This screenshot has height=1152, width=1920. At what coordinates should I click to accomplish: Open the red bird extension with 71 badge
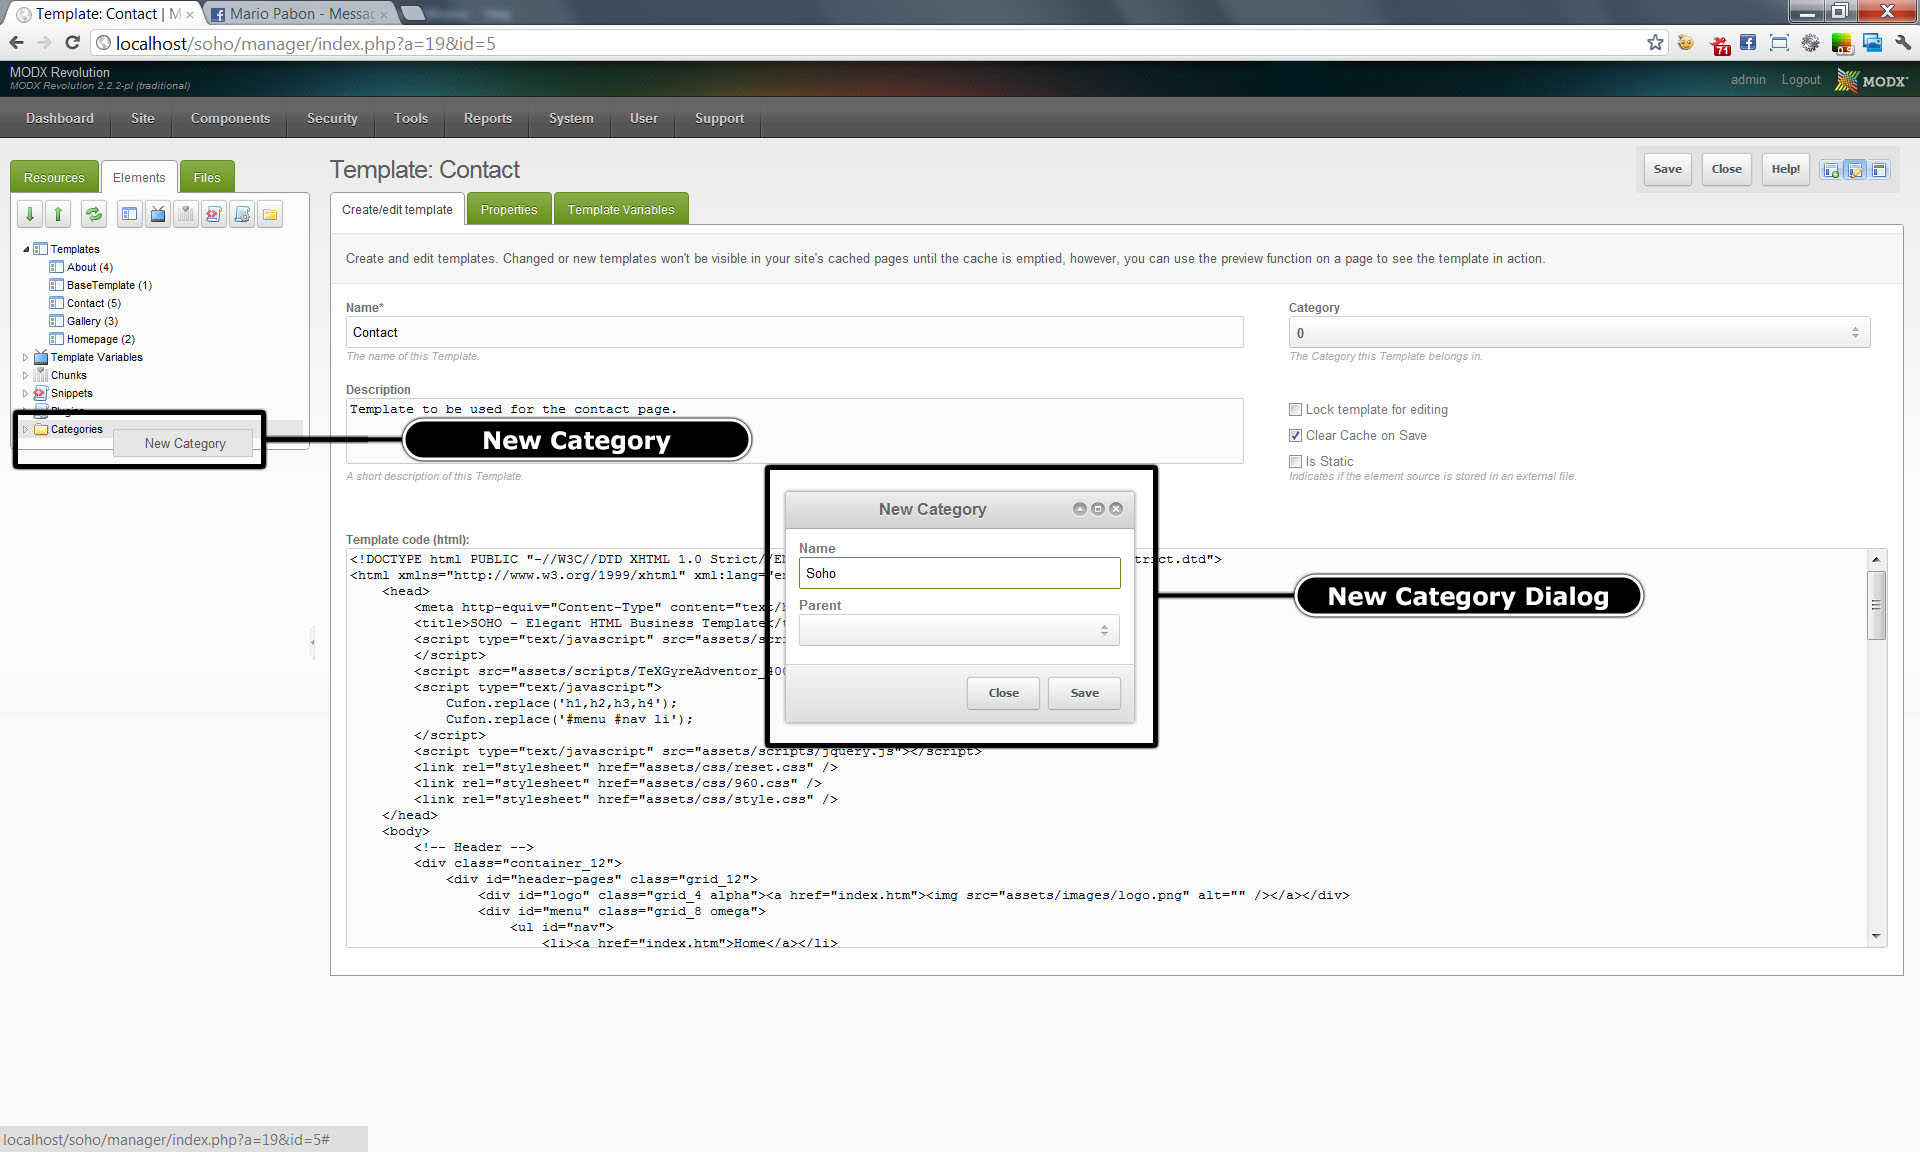[1720, 45]
